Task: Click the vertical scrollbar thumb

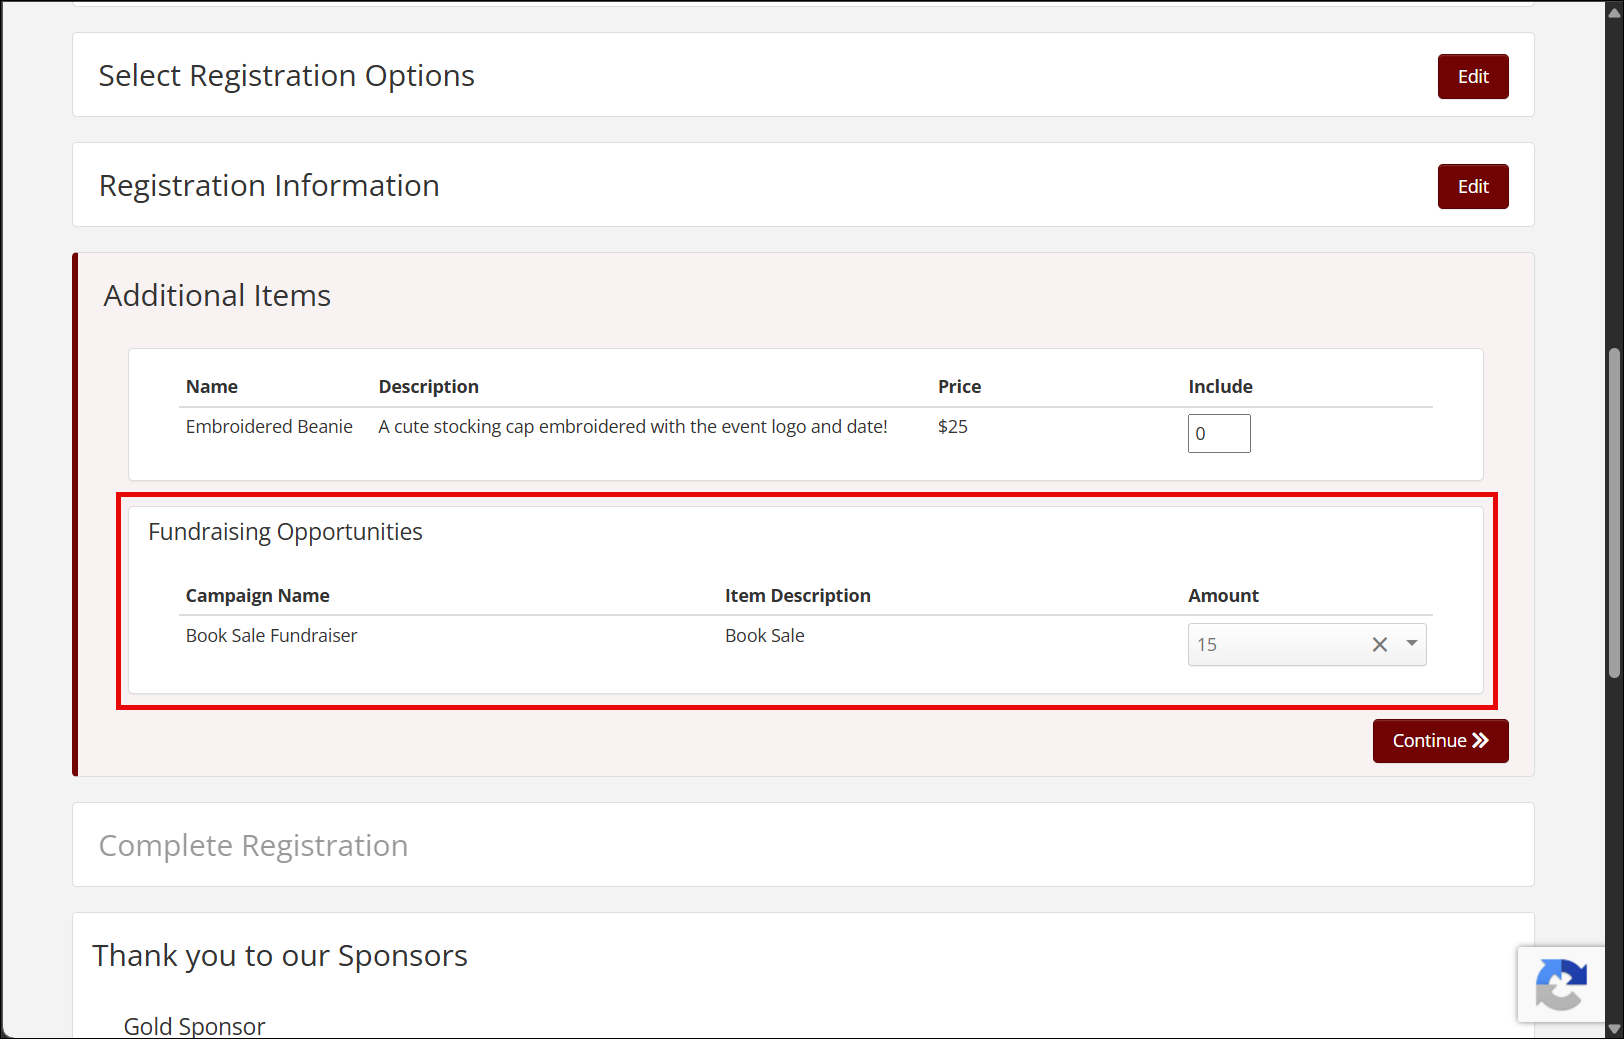Action: pos(1614,513)
